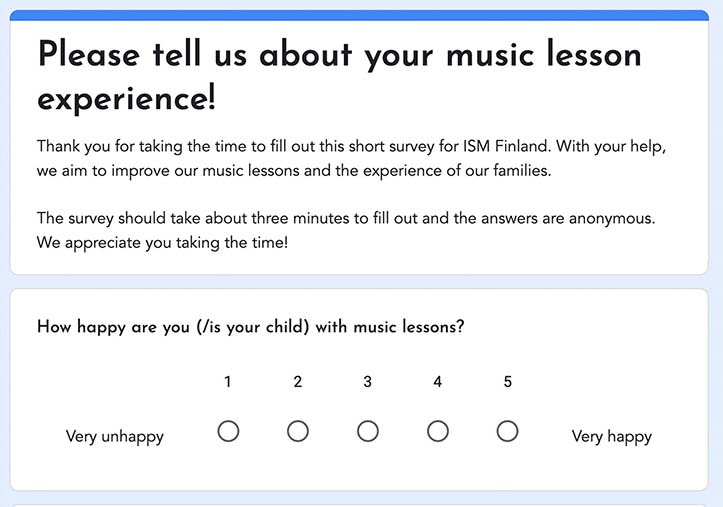Image resolution: width=723 pixels, height=507 pixels.
Task: Click the blue accent bar atop form
Action: tap(359, 15)
